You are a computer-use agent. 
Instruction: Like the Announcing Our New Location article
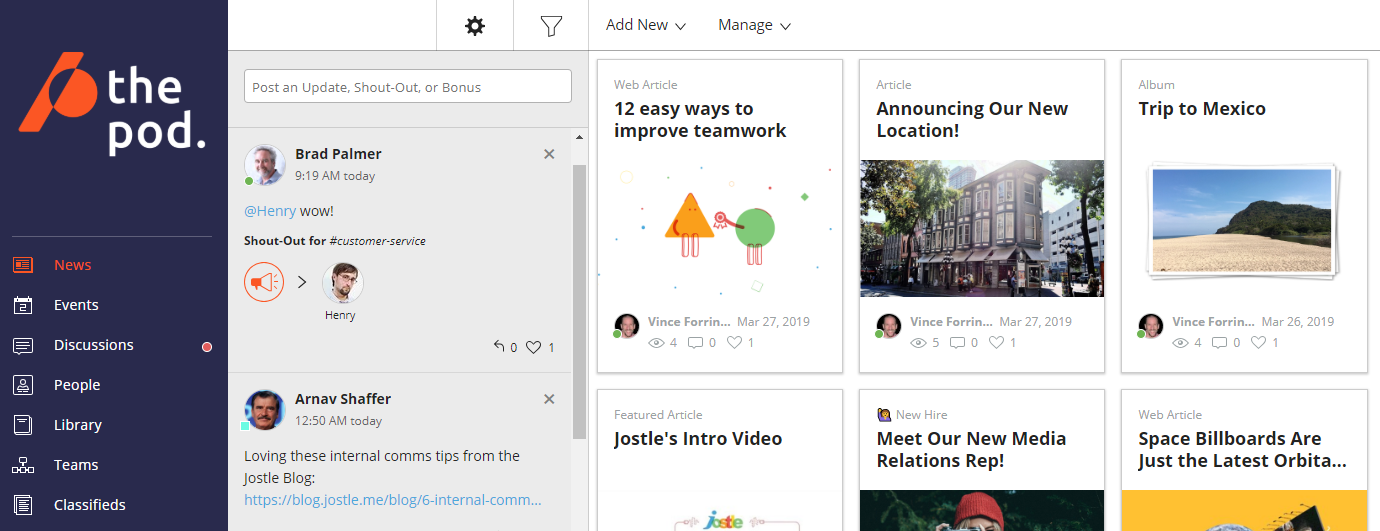(997, 342)
